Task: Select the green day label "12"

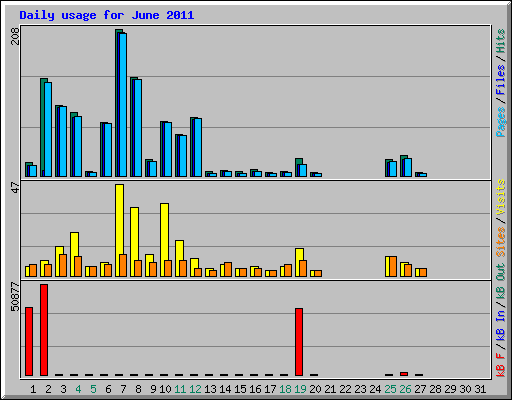Action: tap(195, 389)
